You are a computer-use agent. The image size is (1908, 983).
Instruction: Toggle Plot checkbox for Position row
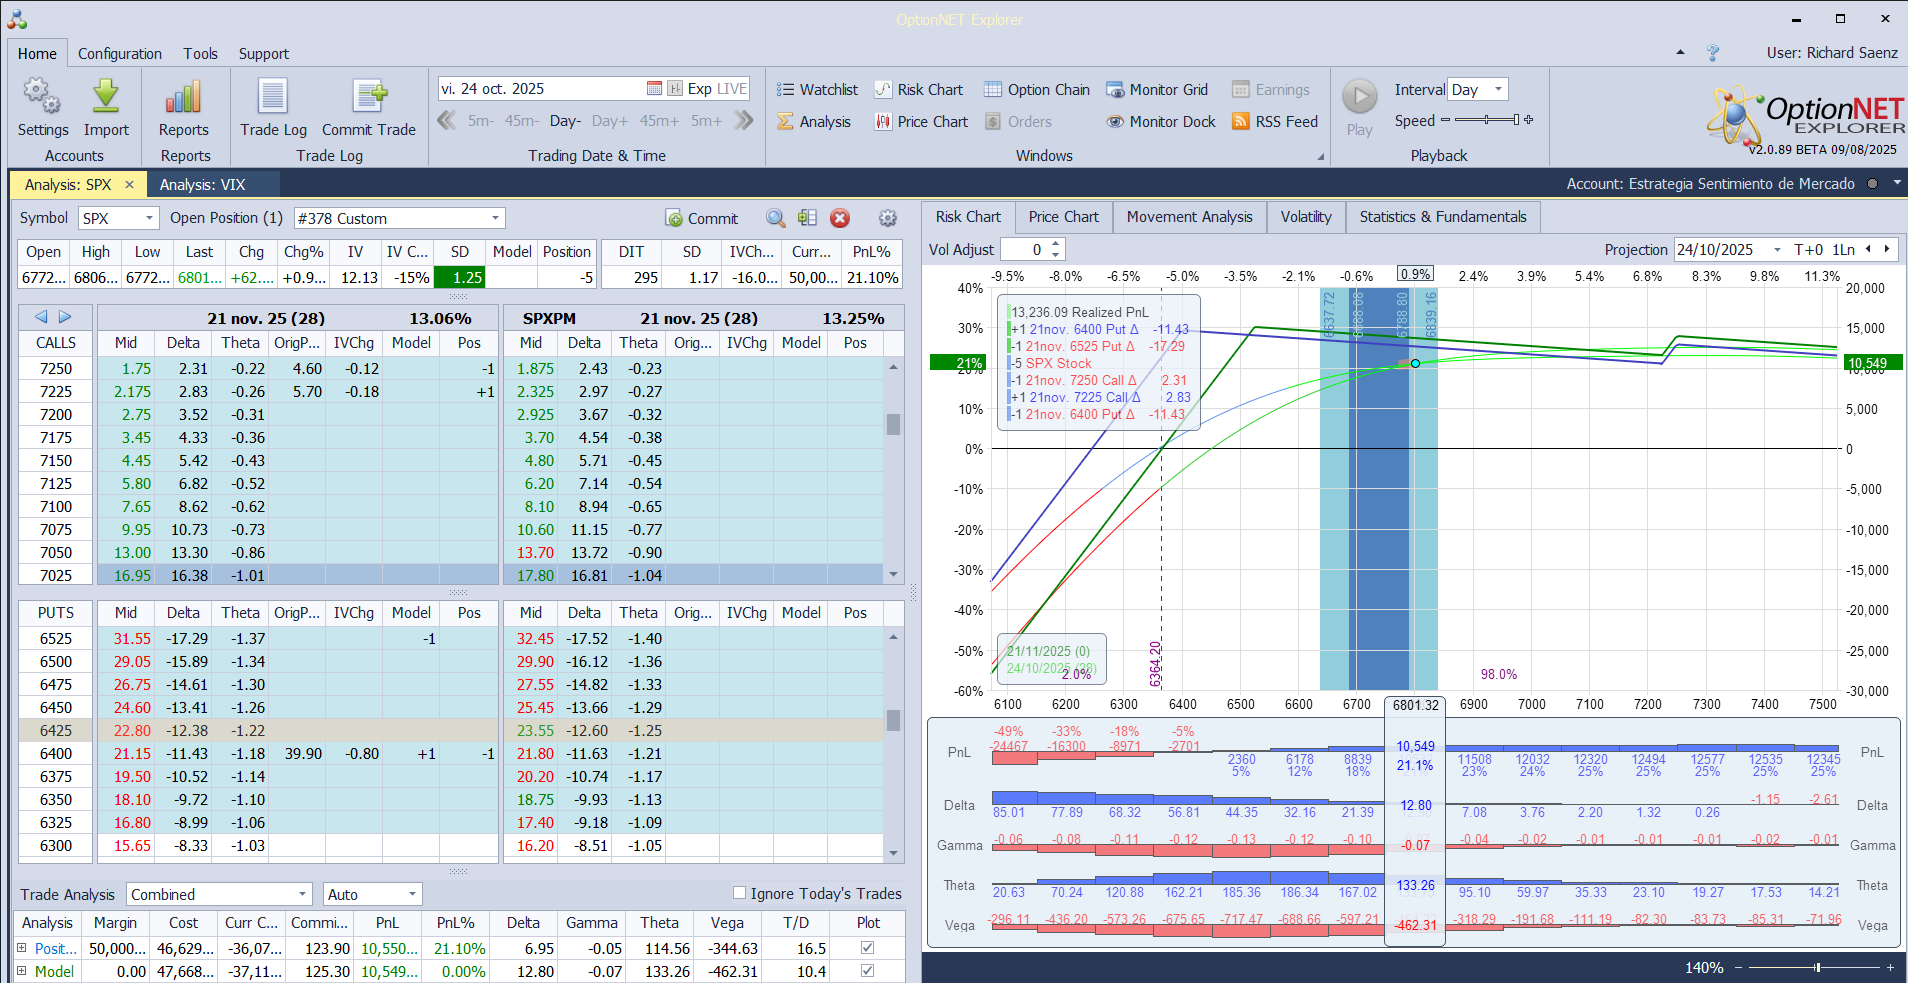(x=867, y=948)
